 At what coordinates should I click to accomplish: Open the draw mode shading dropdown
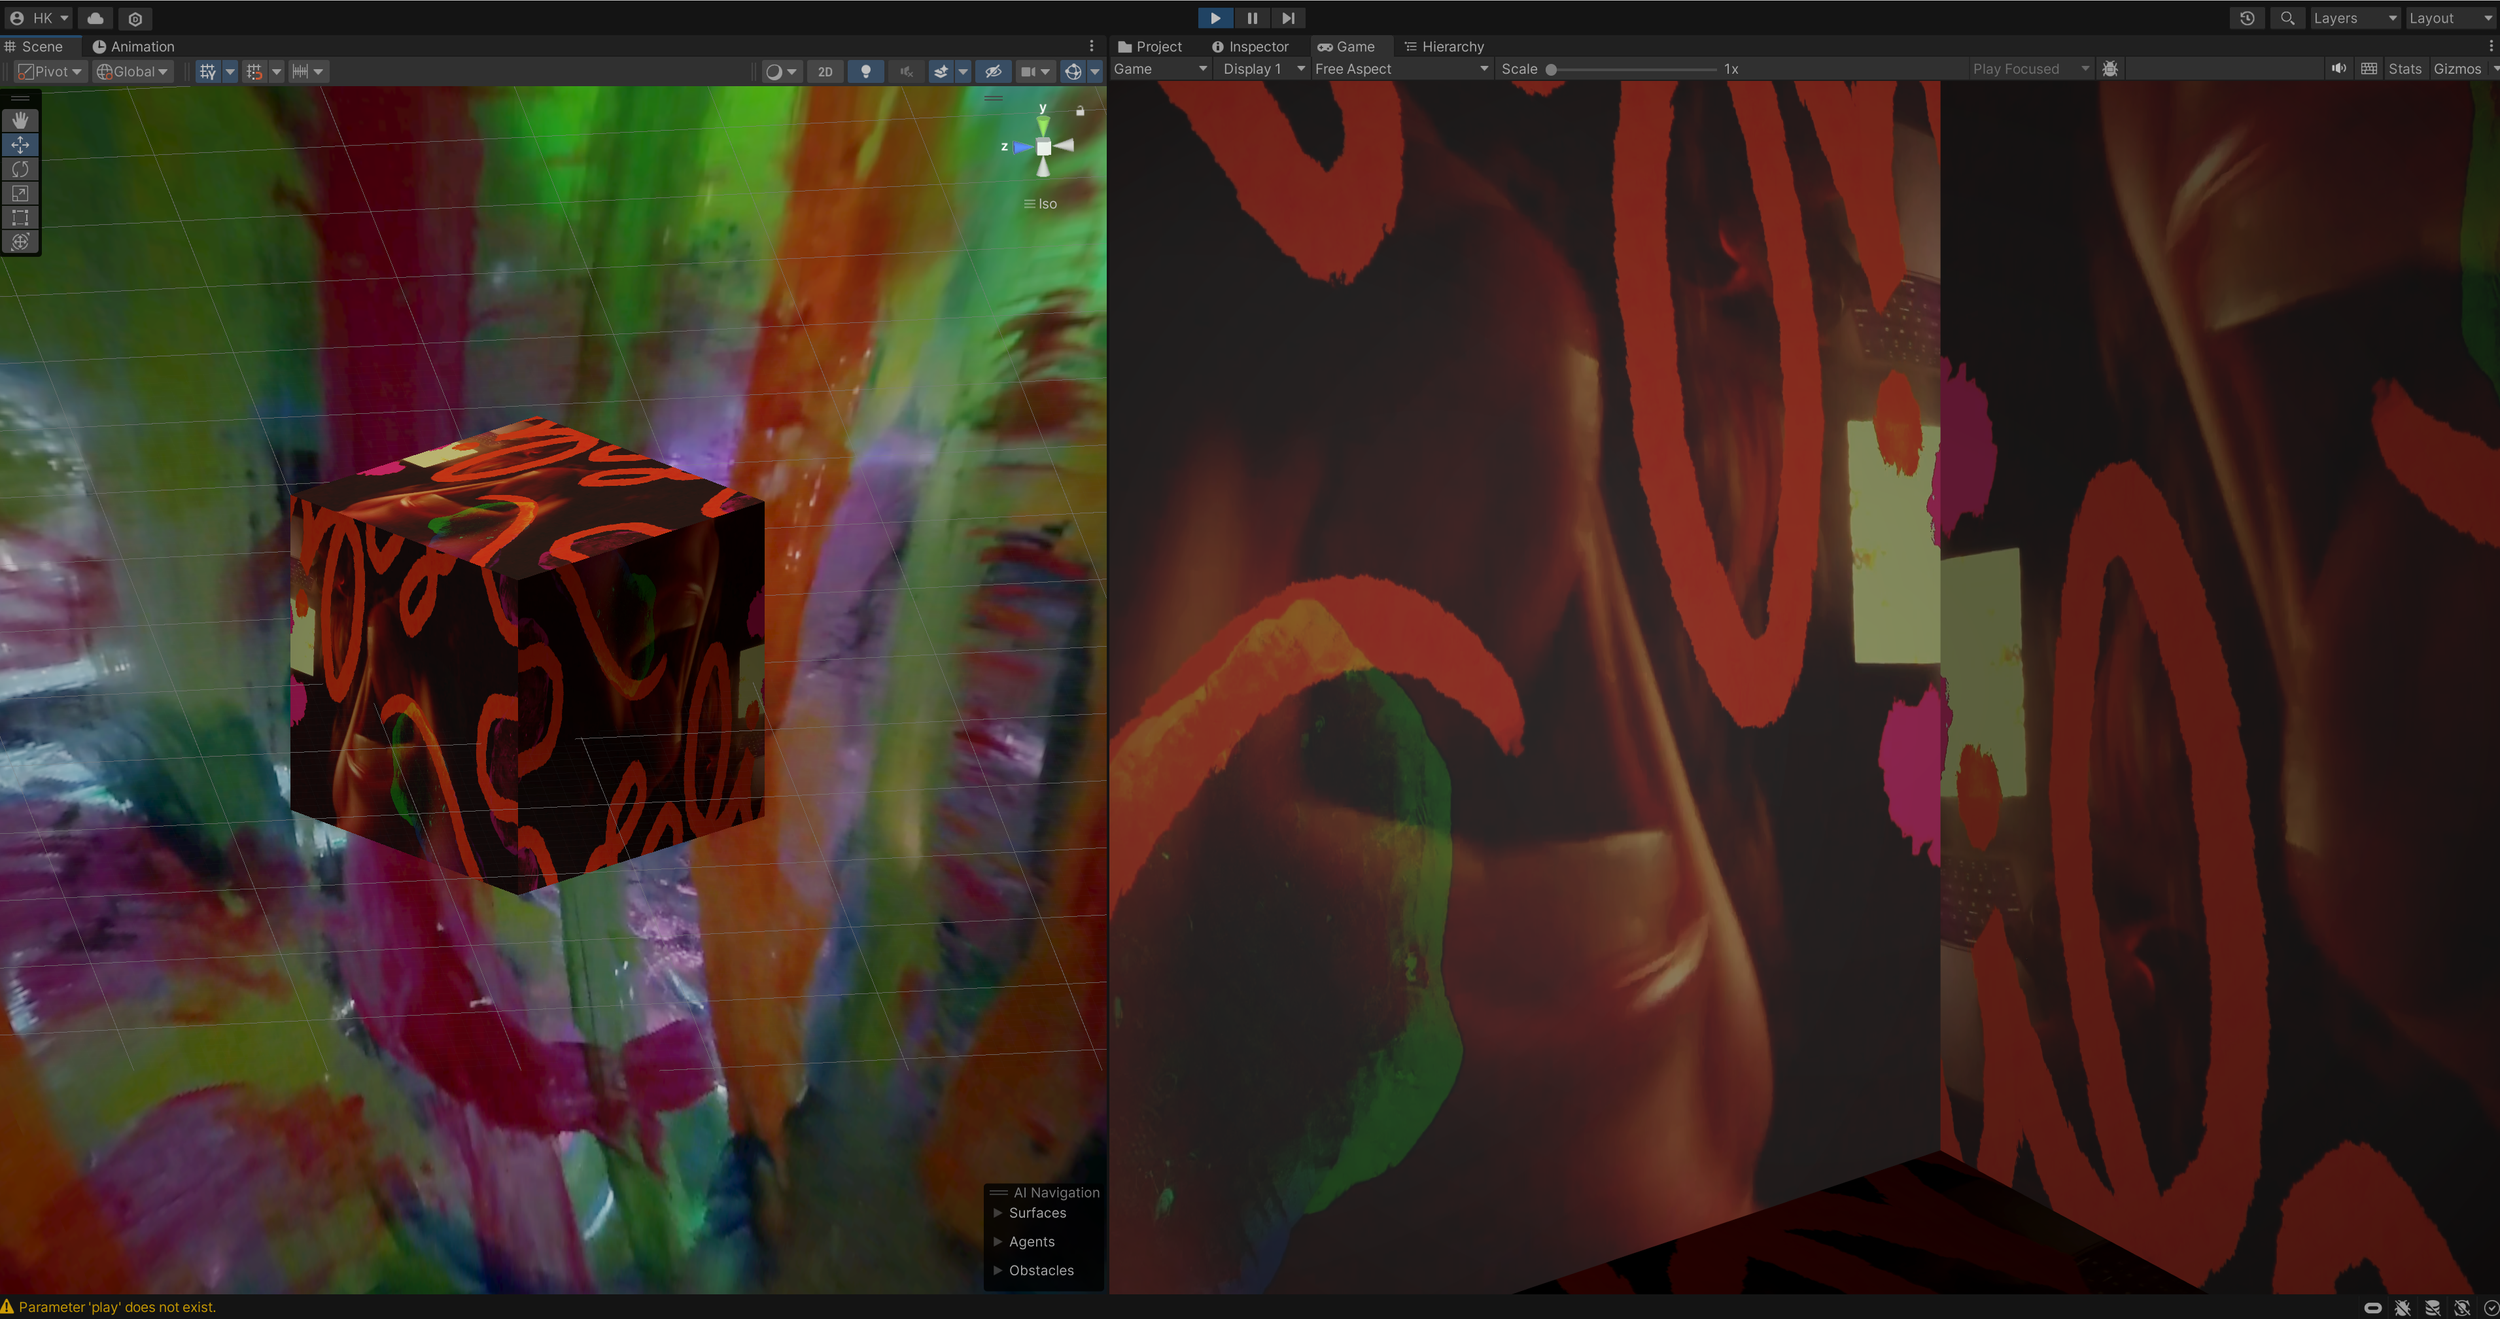[781, 72]
